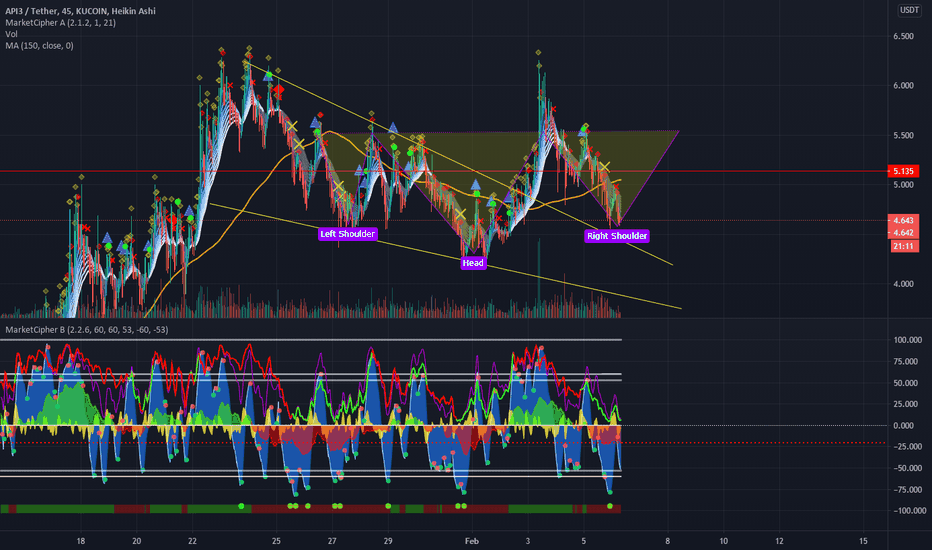Screen dimensions: 932x550
Task: Click date 27 on the time axis
Action: (332, 541)
